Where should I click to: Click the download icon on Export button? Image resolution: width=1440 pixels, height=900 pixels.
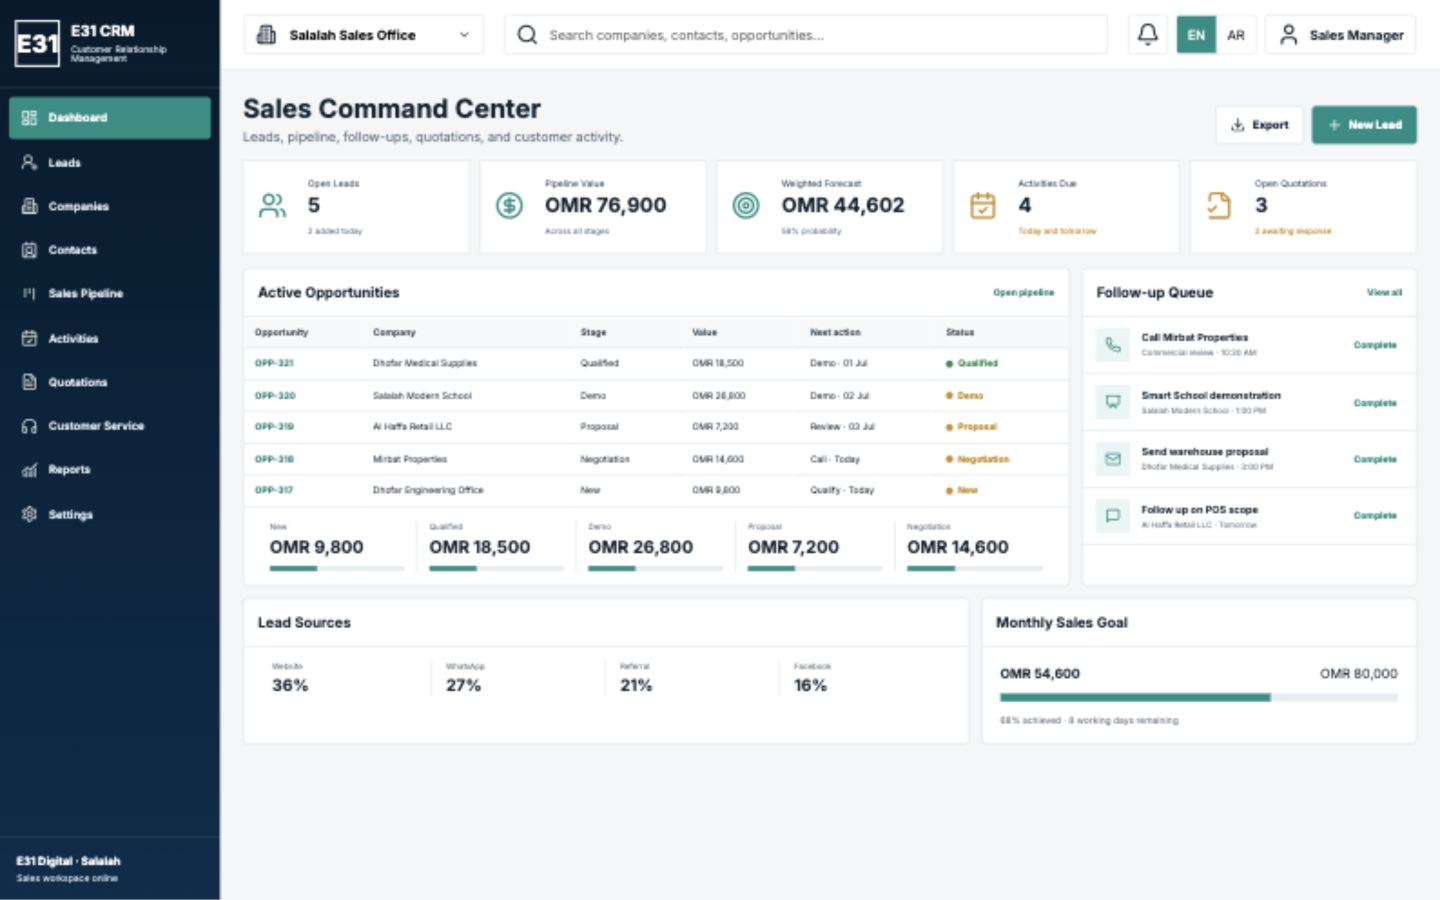(1238, 125)
